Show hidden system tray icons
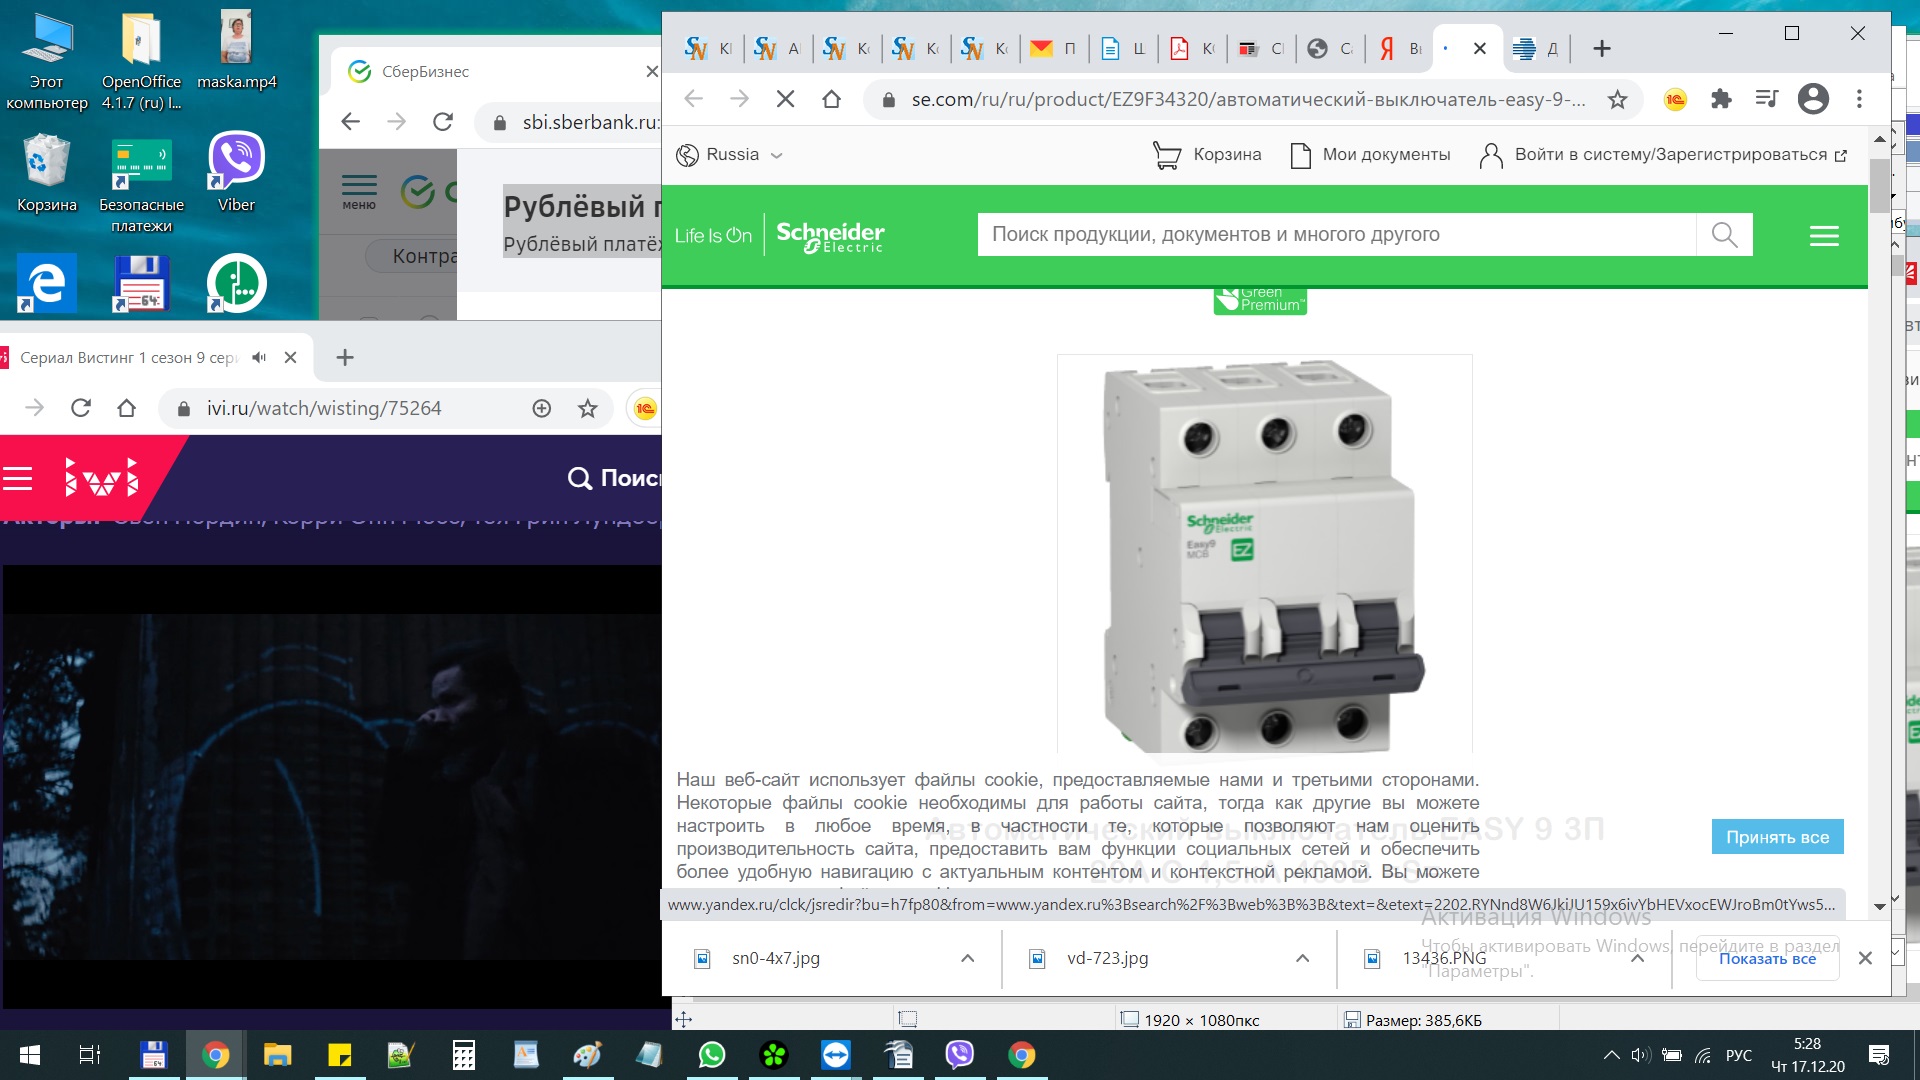The height and width of the screenshot is (1080, 1920). point(1611,1055)
